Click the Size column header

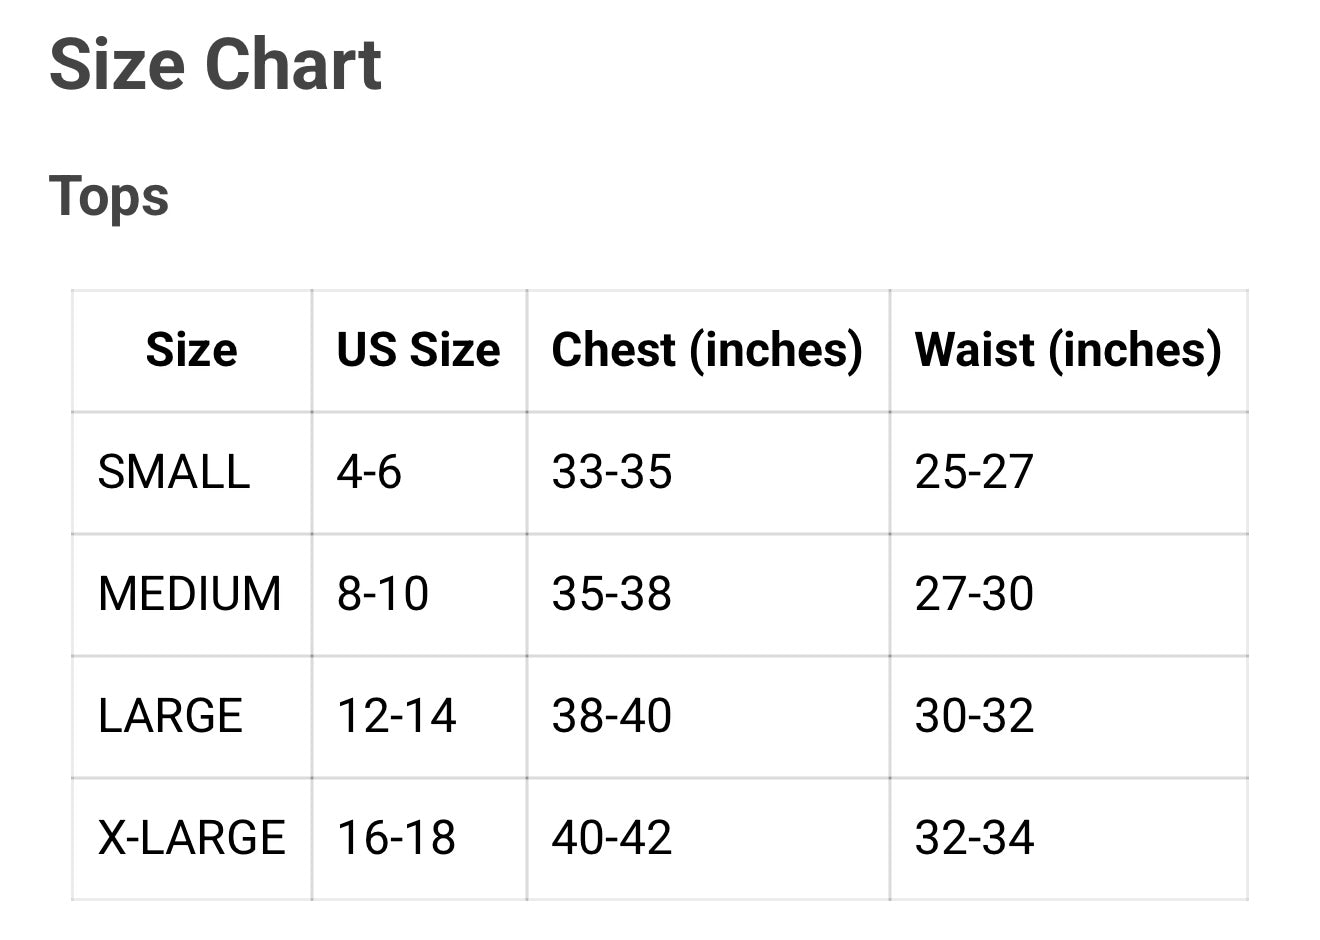point(191,350)
